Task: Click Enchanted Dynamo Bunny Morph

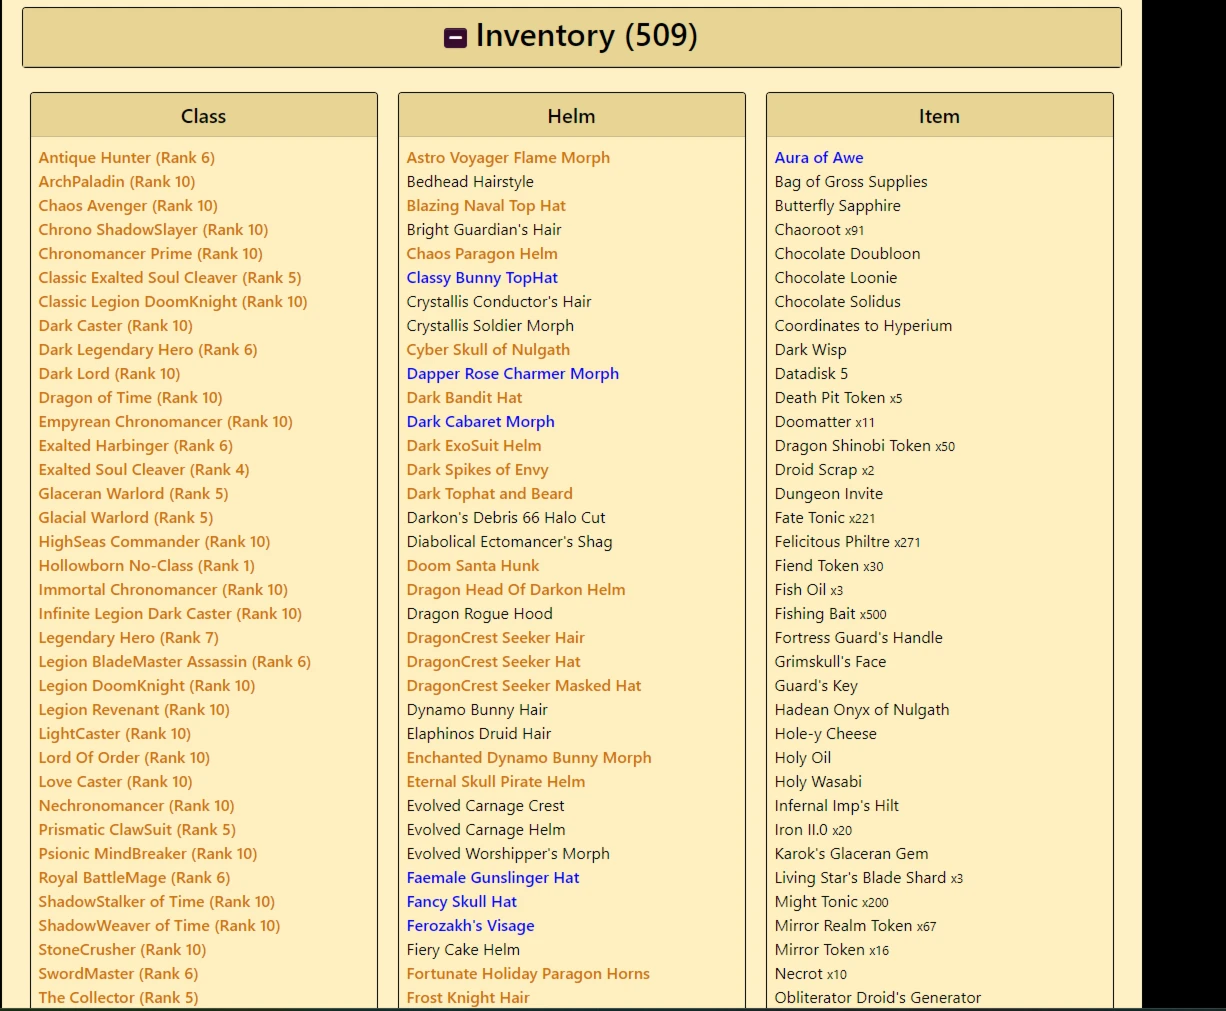Action: point(529,758)
